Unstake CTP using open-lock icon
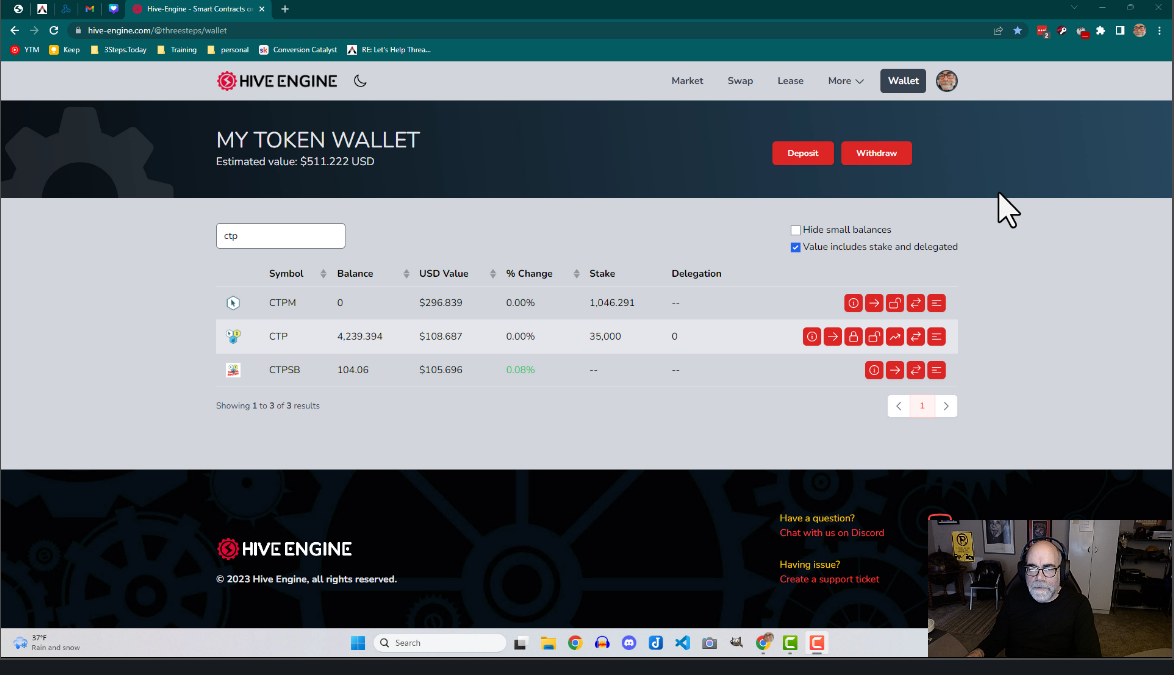Image resolution: width=1174 pixels, height=675 pixels. pos(874,337)
